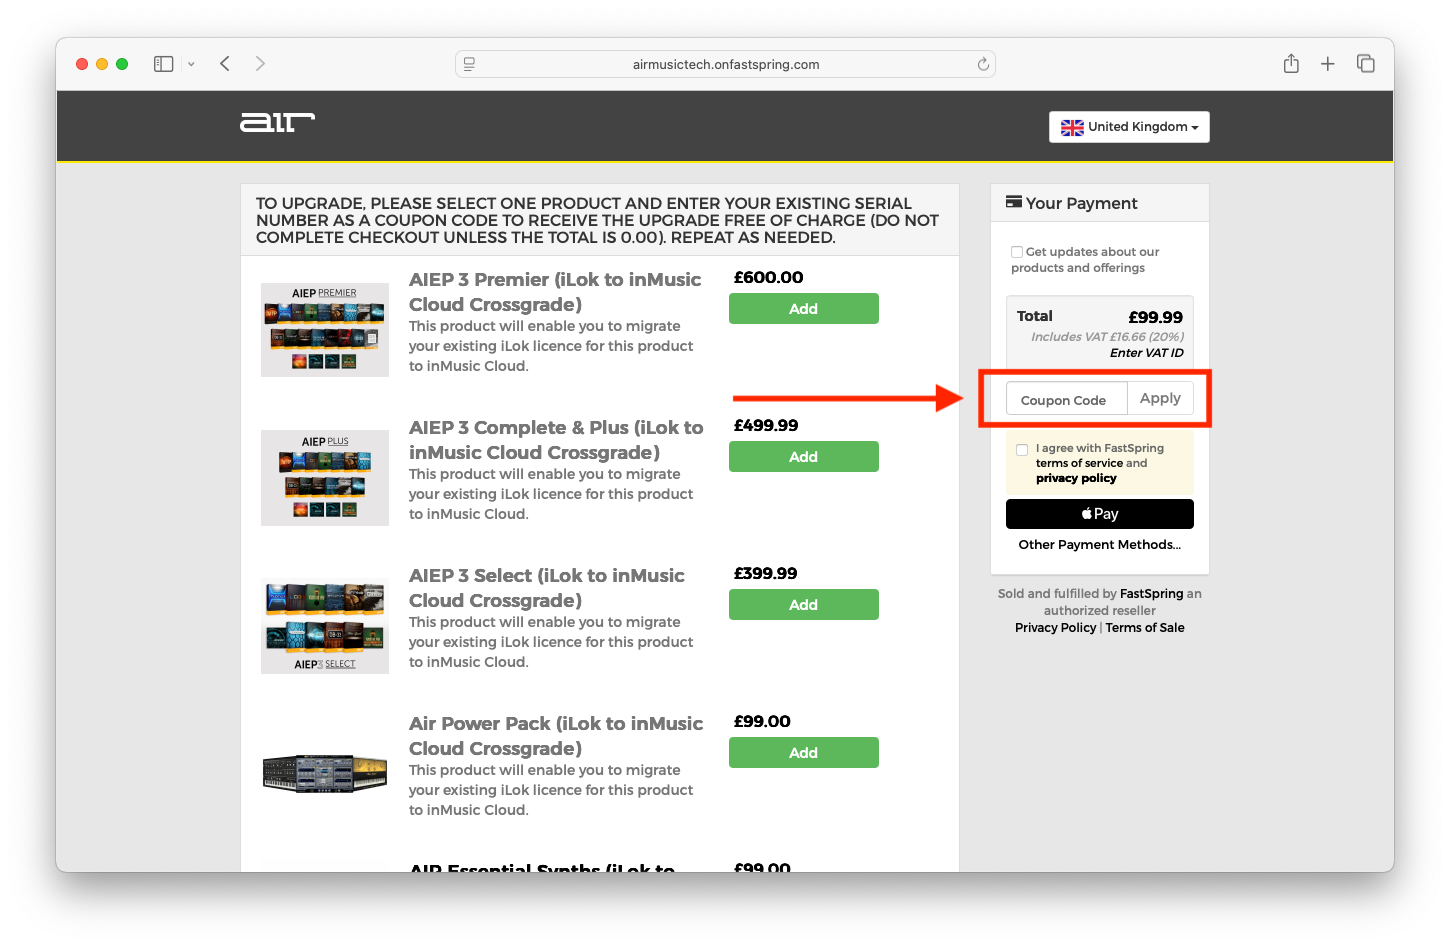The height and width of the screenshot is (946, 1450).
Task: Open the Safari Share button
Action: point(1291,63)
